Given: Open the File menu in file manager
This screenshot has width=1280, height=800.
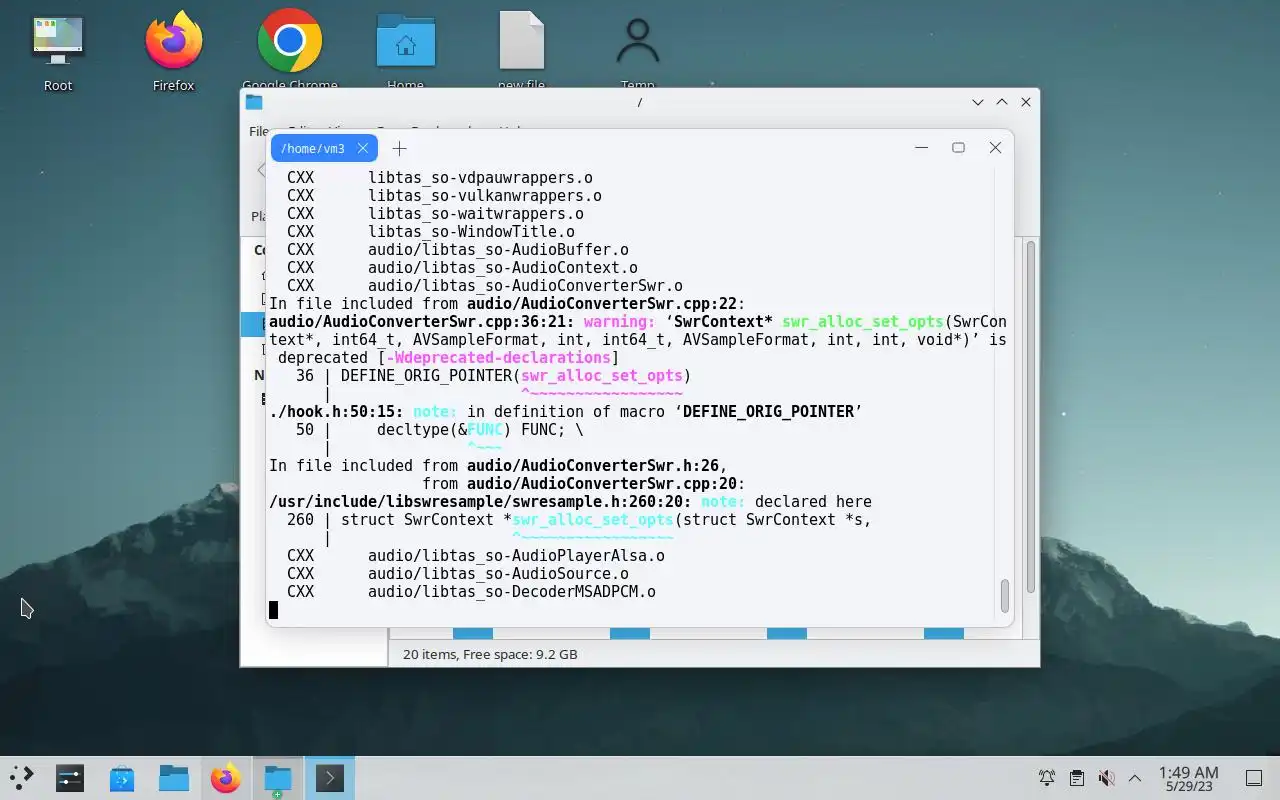Looking at the screenshot, I should point(258,131).
